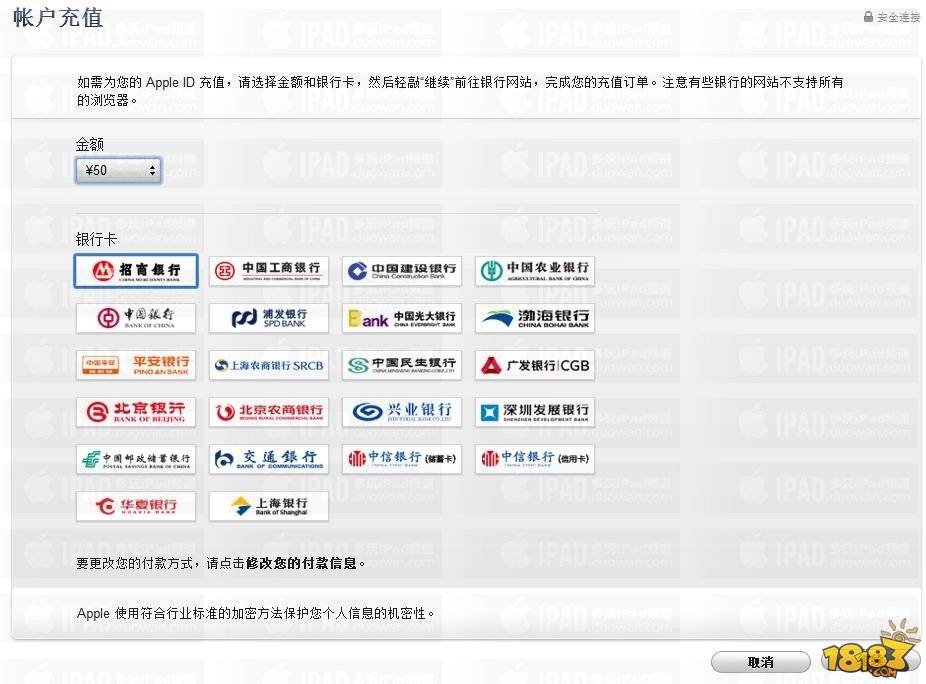Image resolution: width=926 pixels, height=684 pixels.
Task: Choose the ICBC 中国工商银行 logo
Action: (x=269, y=271)
